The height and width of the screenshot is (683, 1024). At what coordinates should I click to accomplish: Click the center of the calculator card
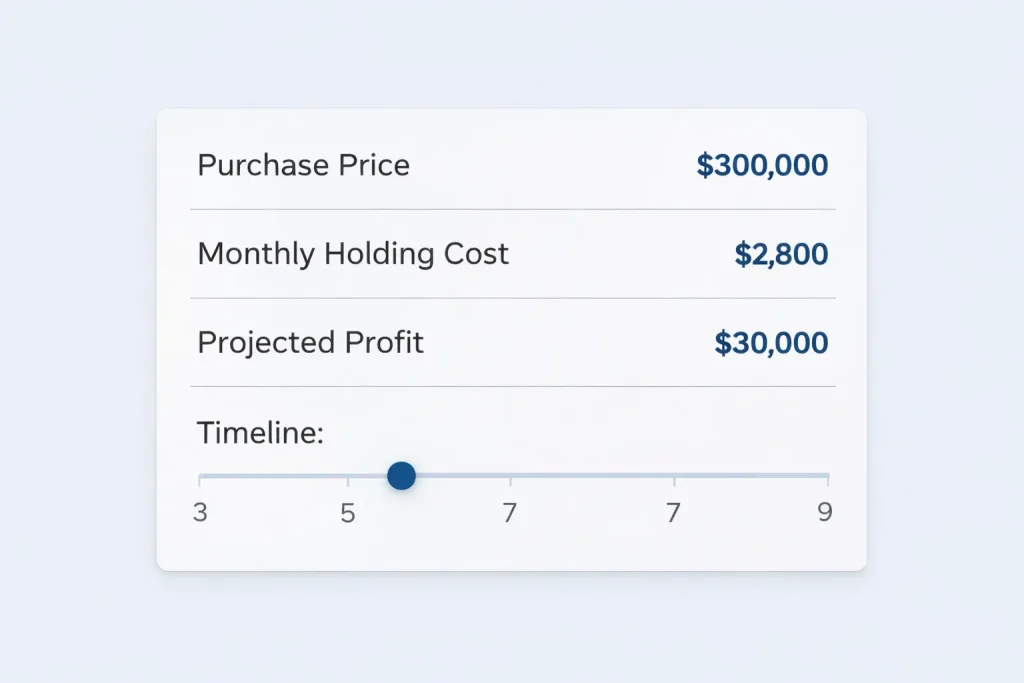point(512,340)
